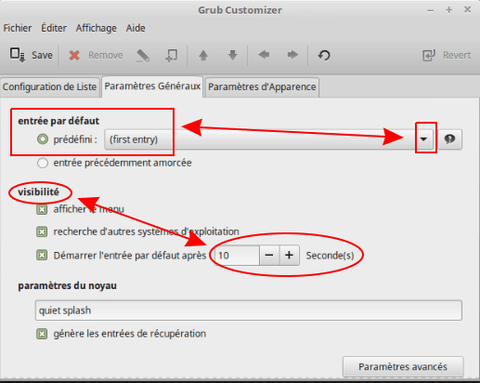Move entry down with down arrow icon
480x383 pixels.
pos(233,55)
